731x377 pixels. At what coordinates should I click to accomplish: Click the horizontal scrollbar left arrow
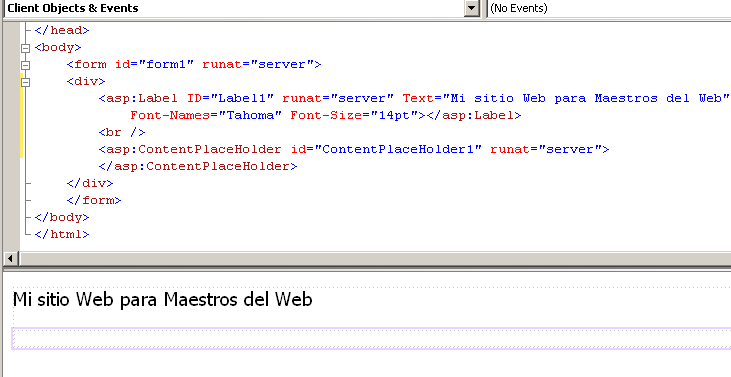[x=11, y=258]
